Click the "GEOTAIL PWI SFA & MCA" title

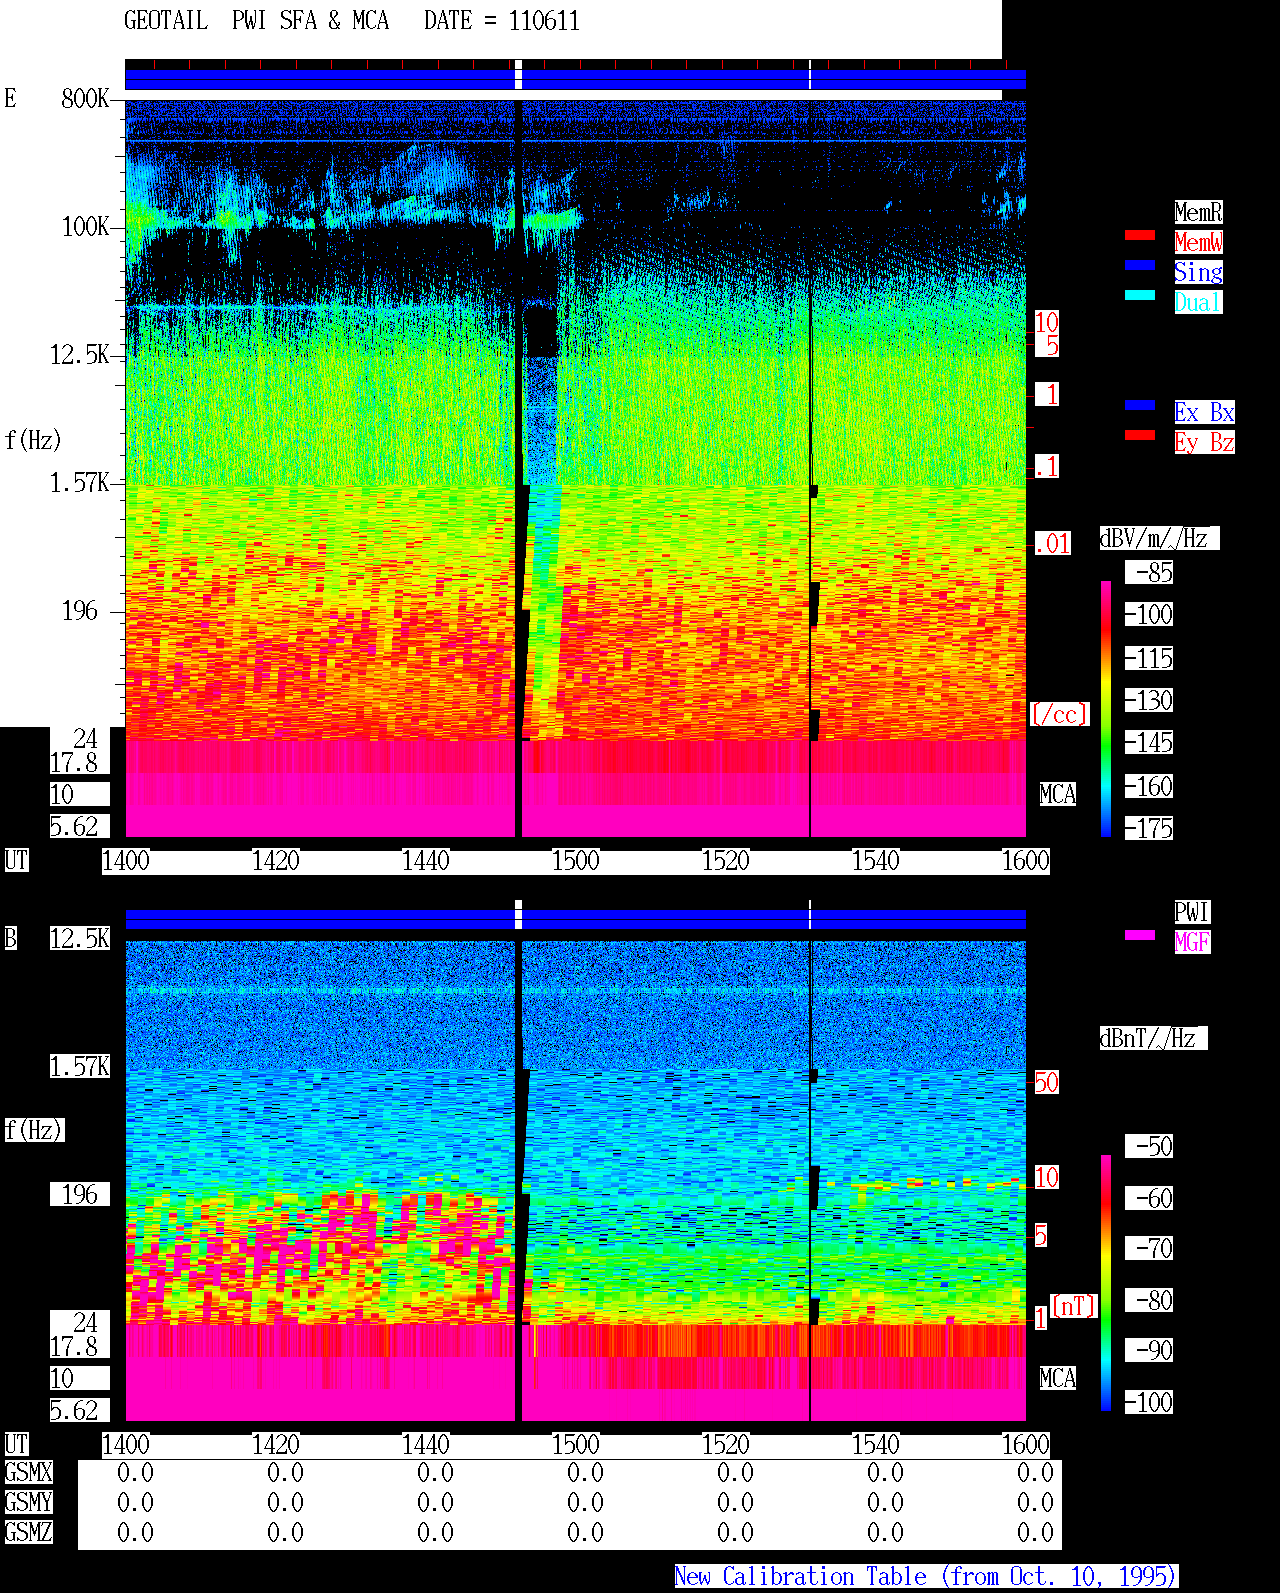[256, 21]
